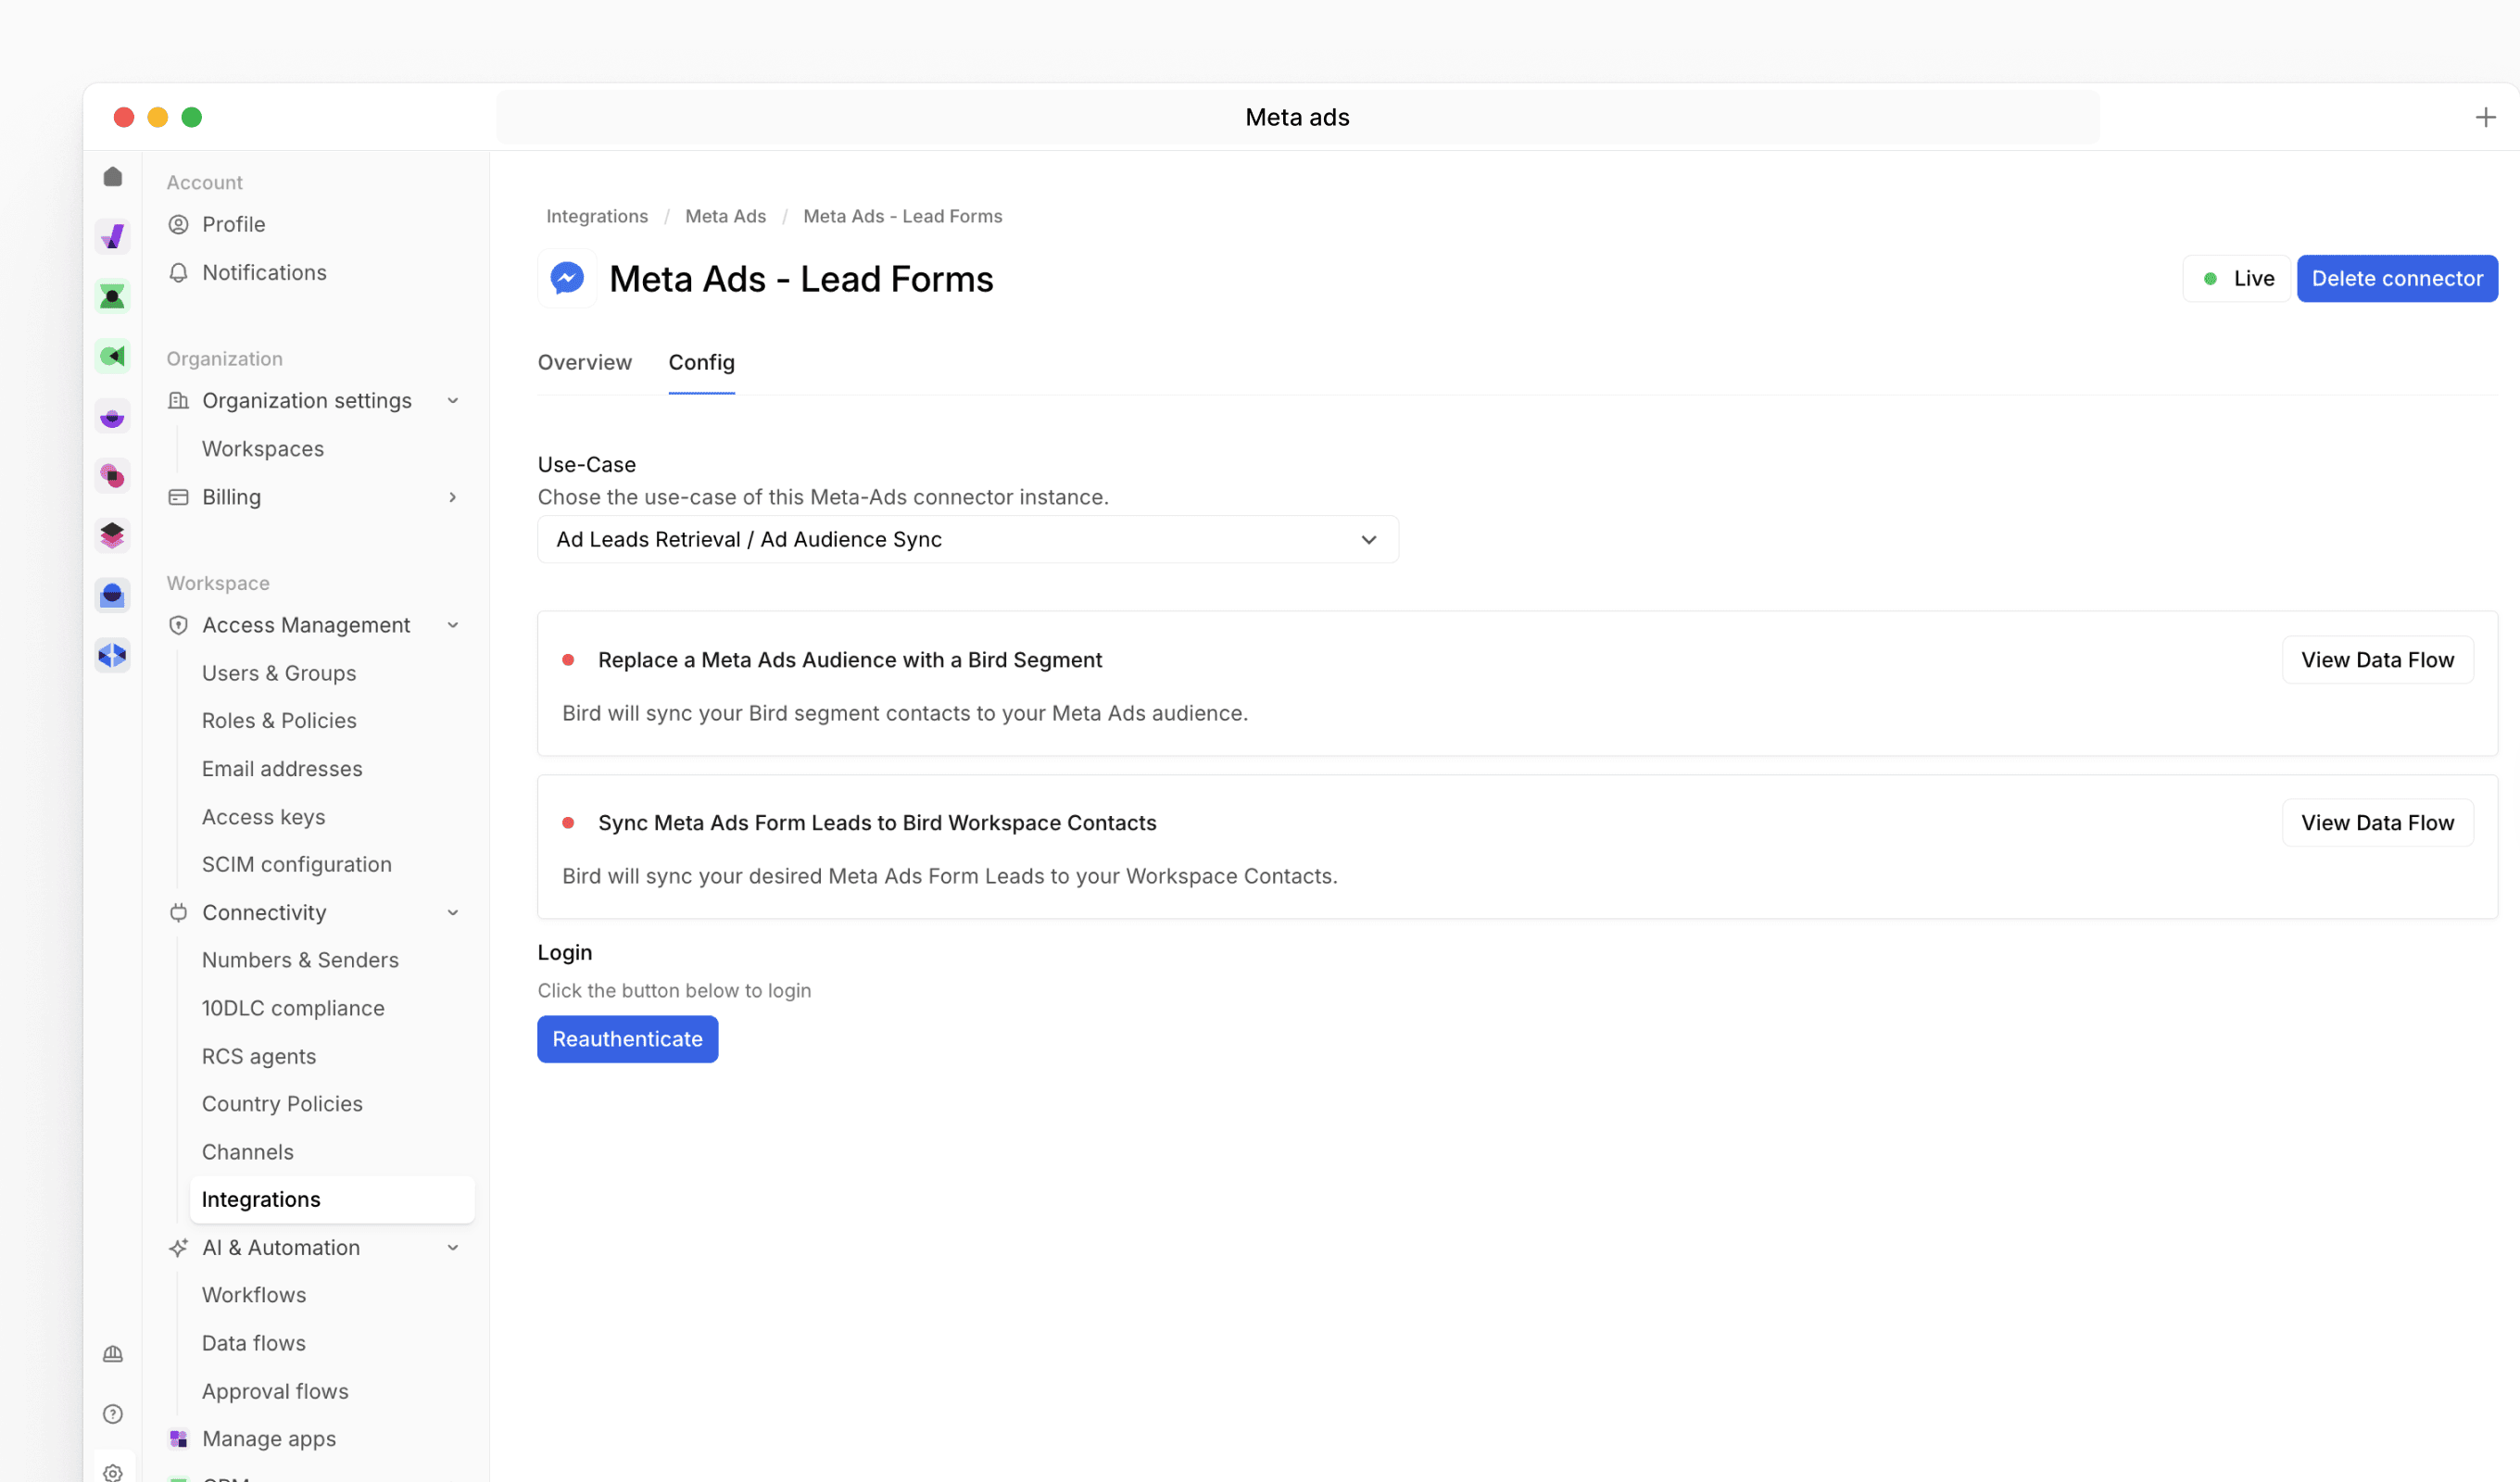Open the purple checkmark app icon
The width and height of the screenshot is (2520, 1482).
[x=113, y=237]
